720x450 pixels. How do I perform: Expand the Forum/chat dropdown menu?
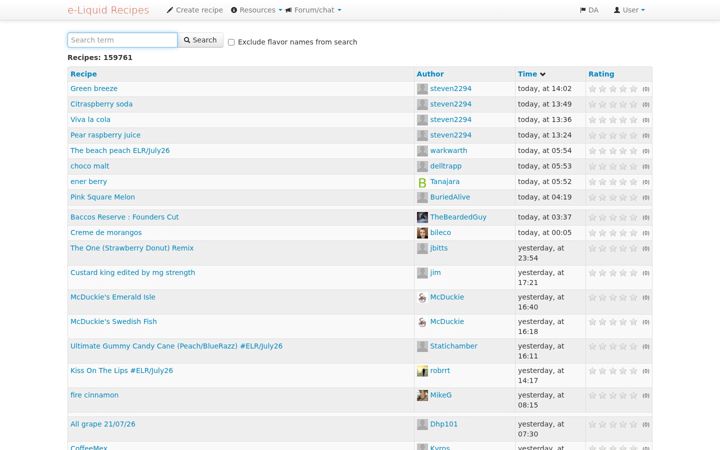pos(313,10)
